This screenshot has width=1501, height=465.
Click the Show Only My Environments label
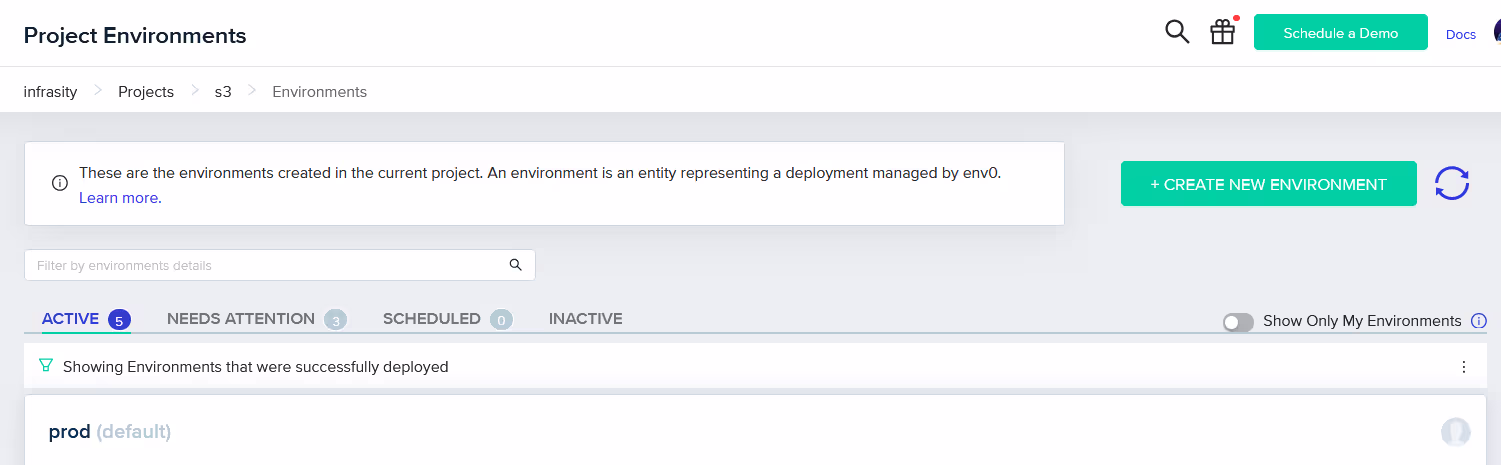tap(1362, 321)
